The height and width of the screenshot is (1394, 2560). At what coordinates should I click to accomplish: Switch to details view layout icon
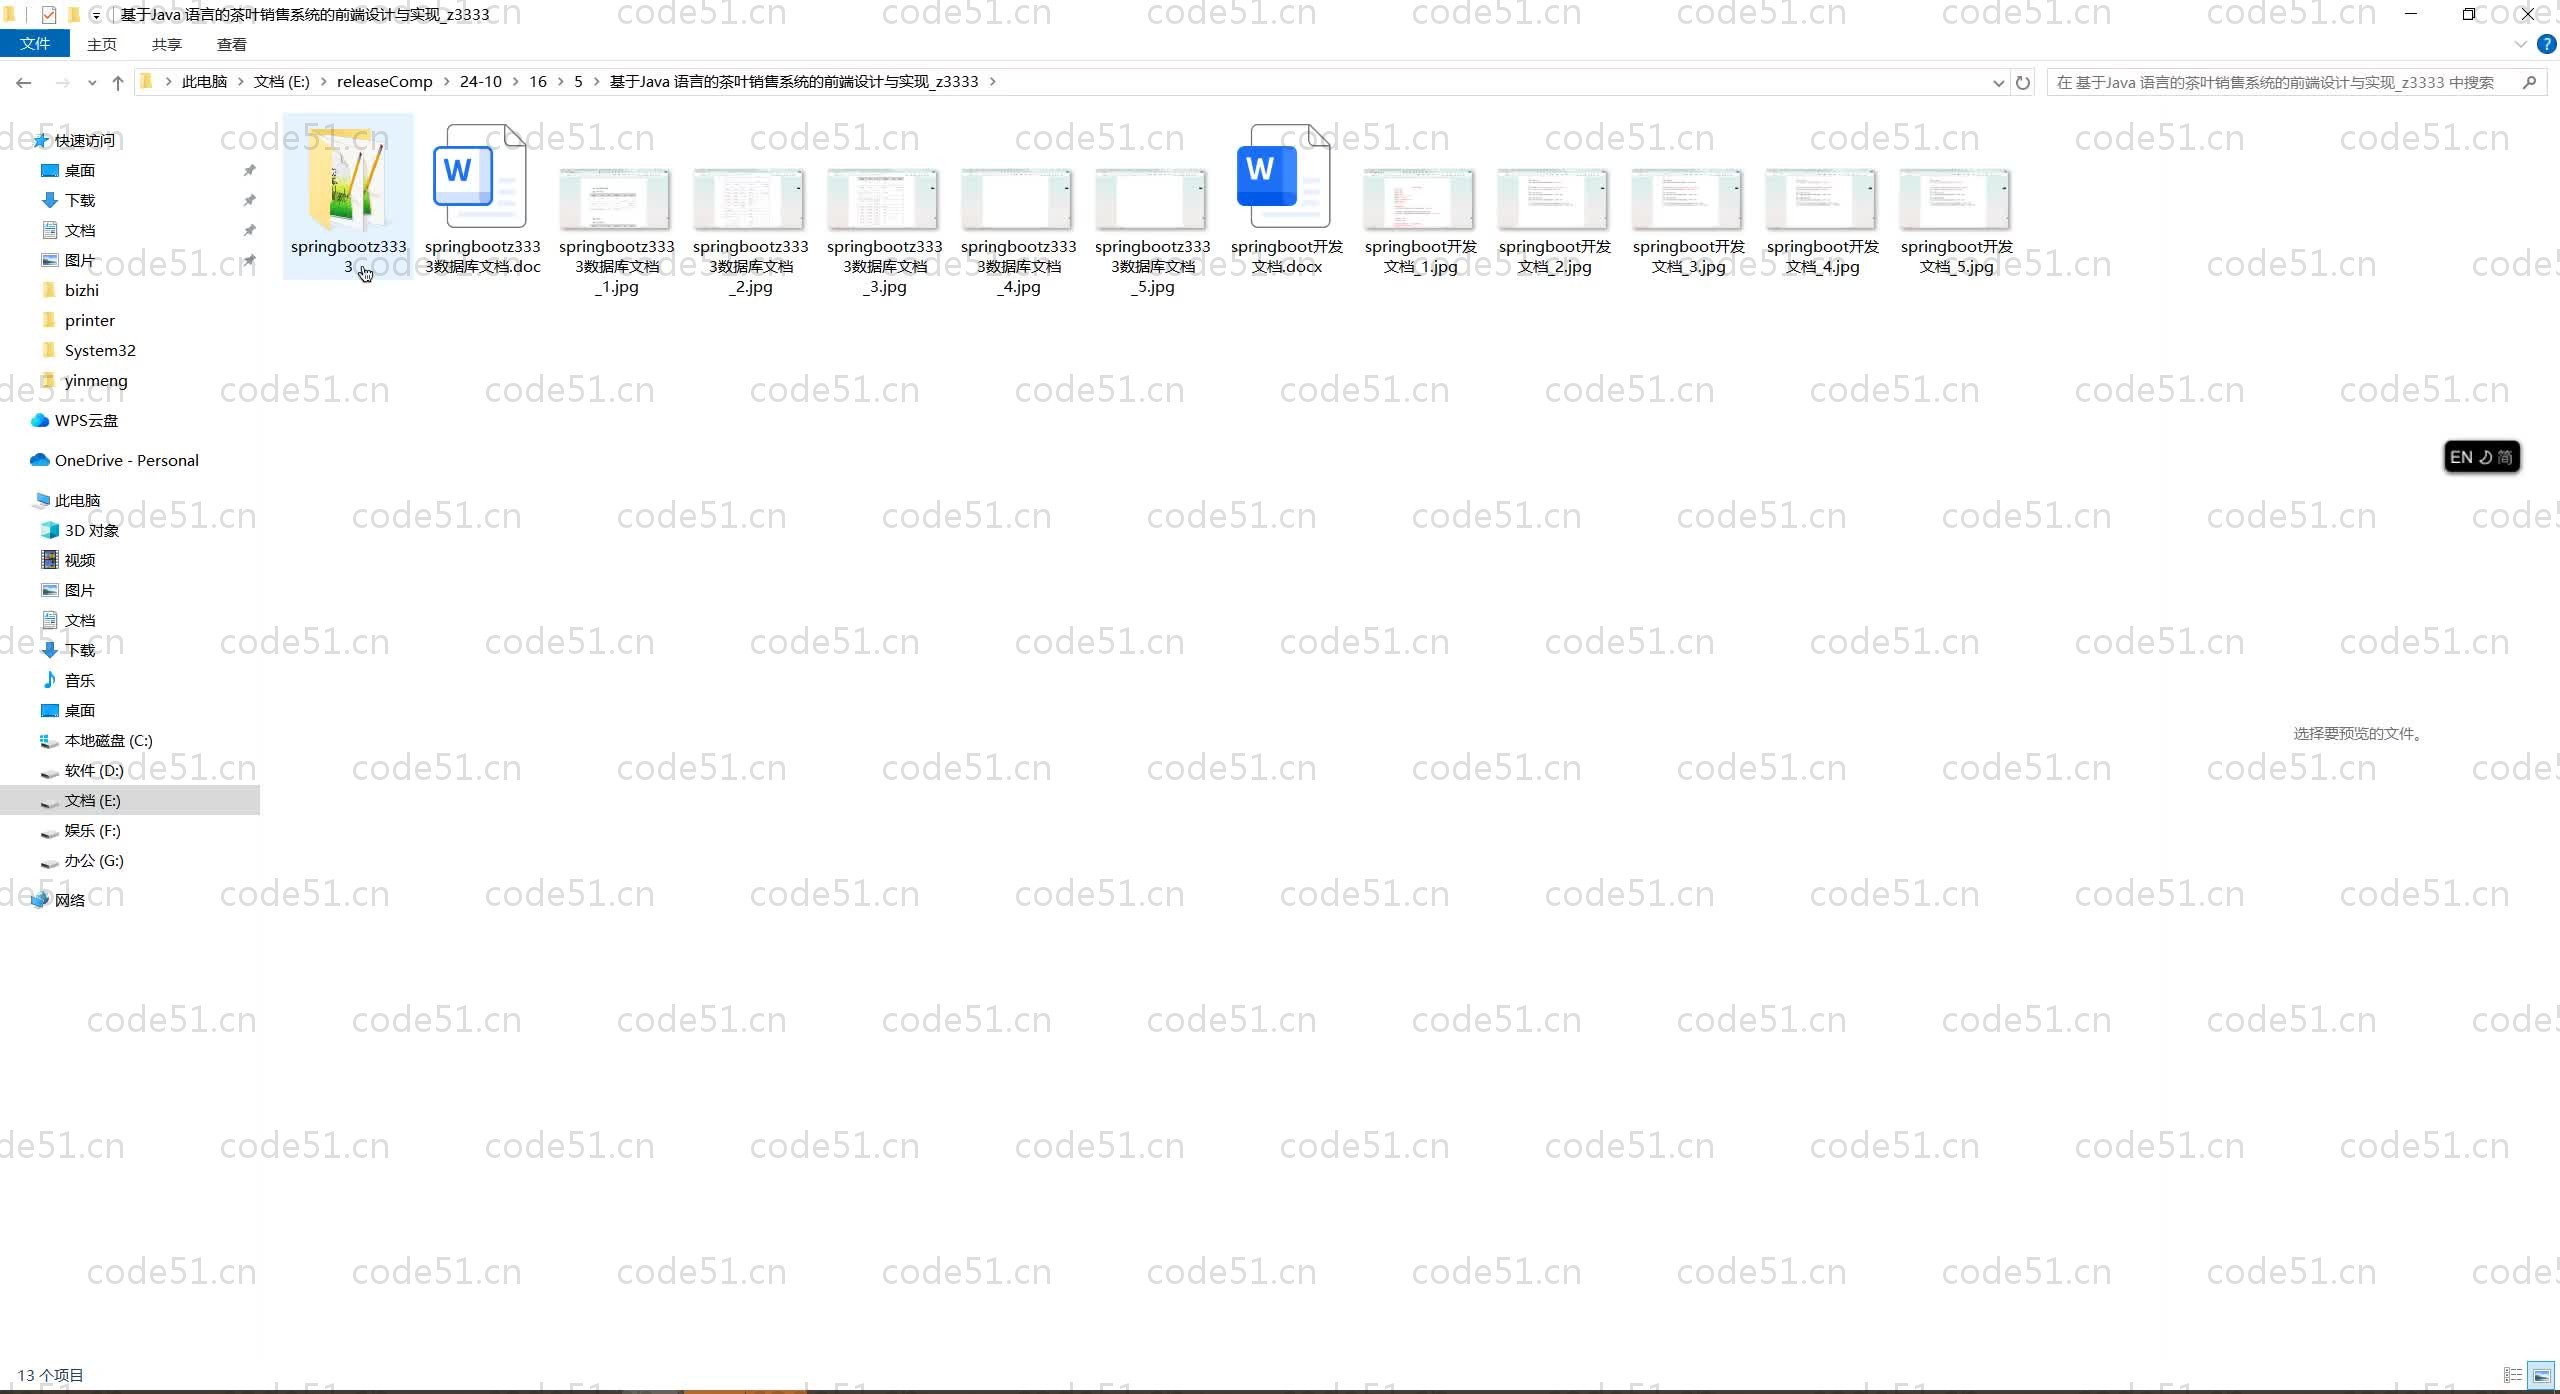pyautogui.click(x=2512, y=1375)
